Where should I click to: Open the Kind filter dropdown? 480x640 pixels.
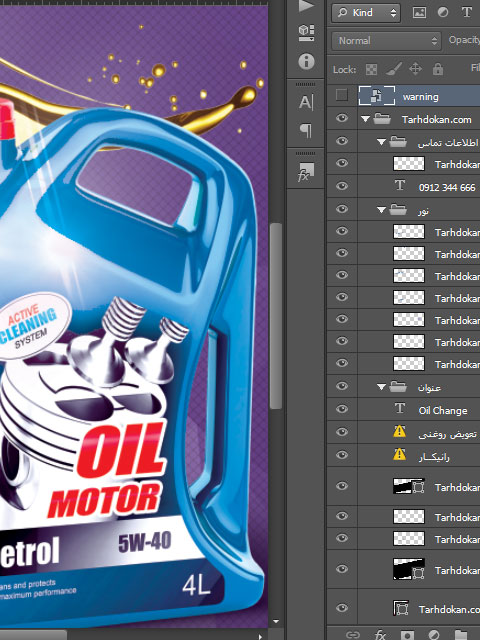click(366, 13)
